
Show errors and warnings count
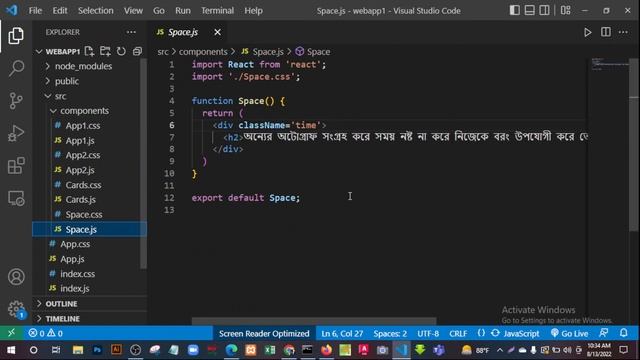[x=45, y=333]
